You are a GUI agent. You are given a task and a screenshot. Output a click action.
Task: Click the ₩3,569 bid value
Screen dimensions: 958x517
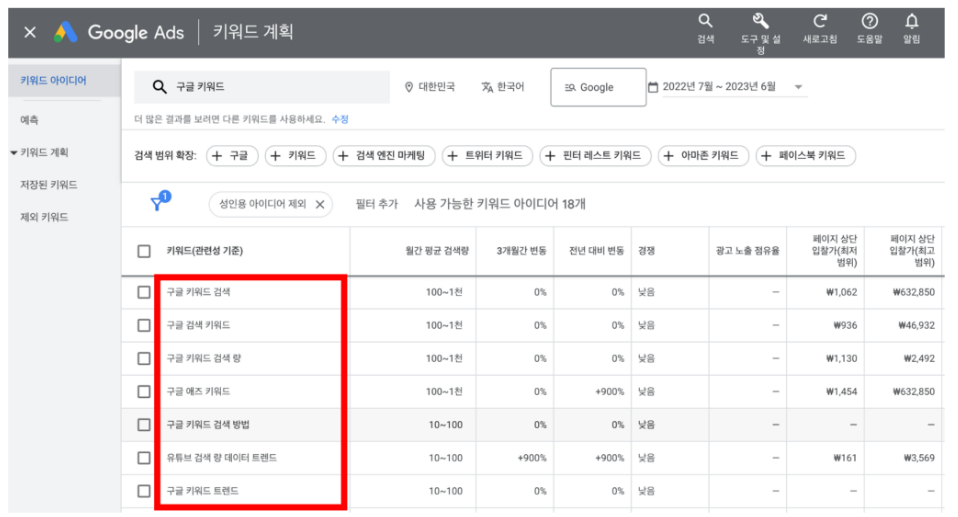point(919,458)
